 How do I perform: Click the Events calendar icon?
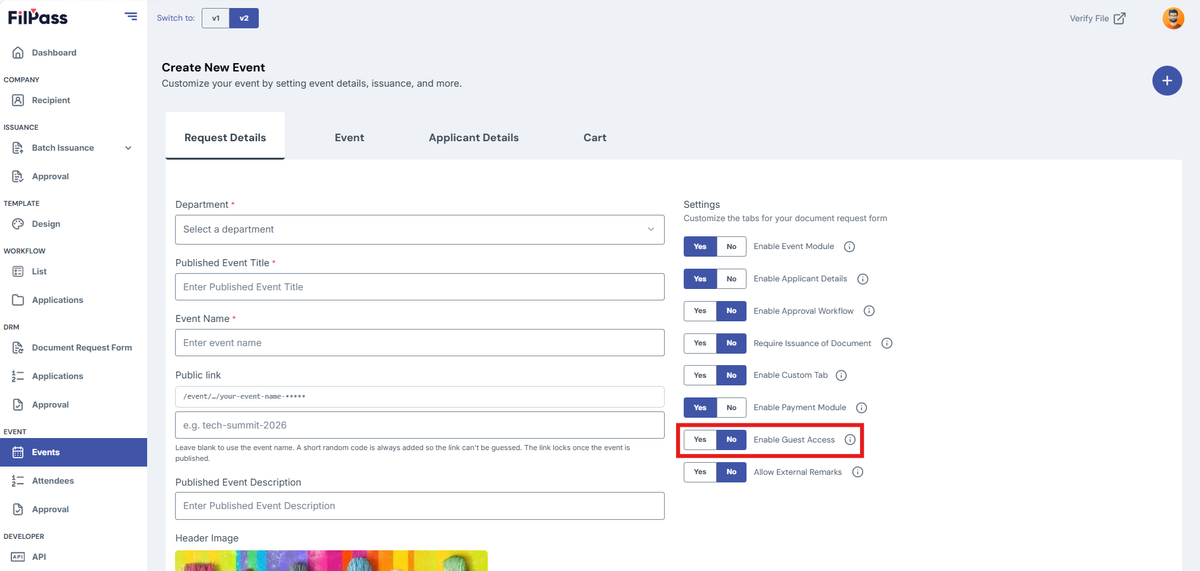(x=18, y=452)
